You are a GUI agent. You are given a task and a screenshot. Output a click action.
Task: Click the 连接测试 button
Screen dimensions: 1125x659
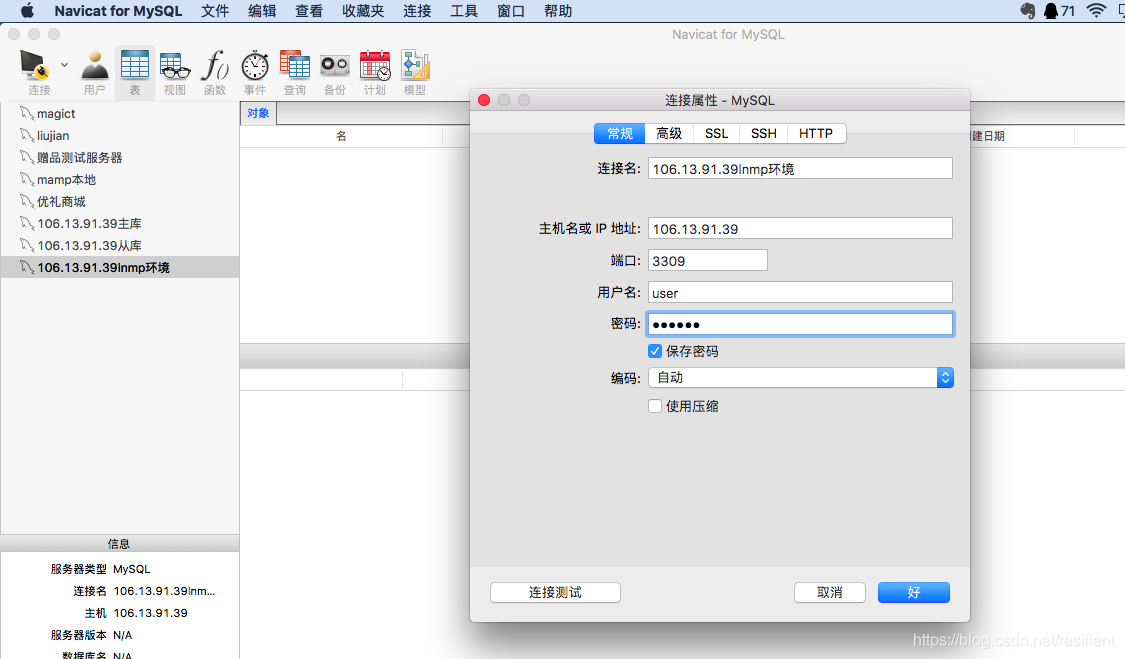coord(555,592)
